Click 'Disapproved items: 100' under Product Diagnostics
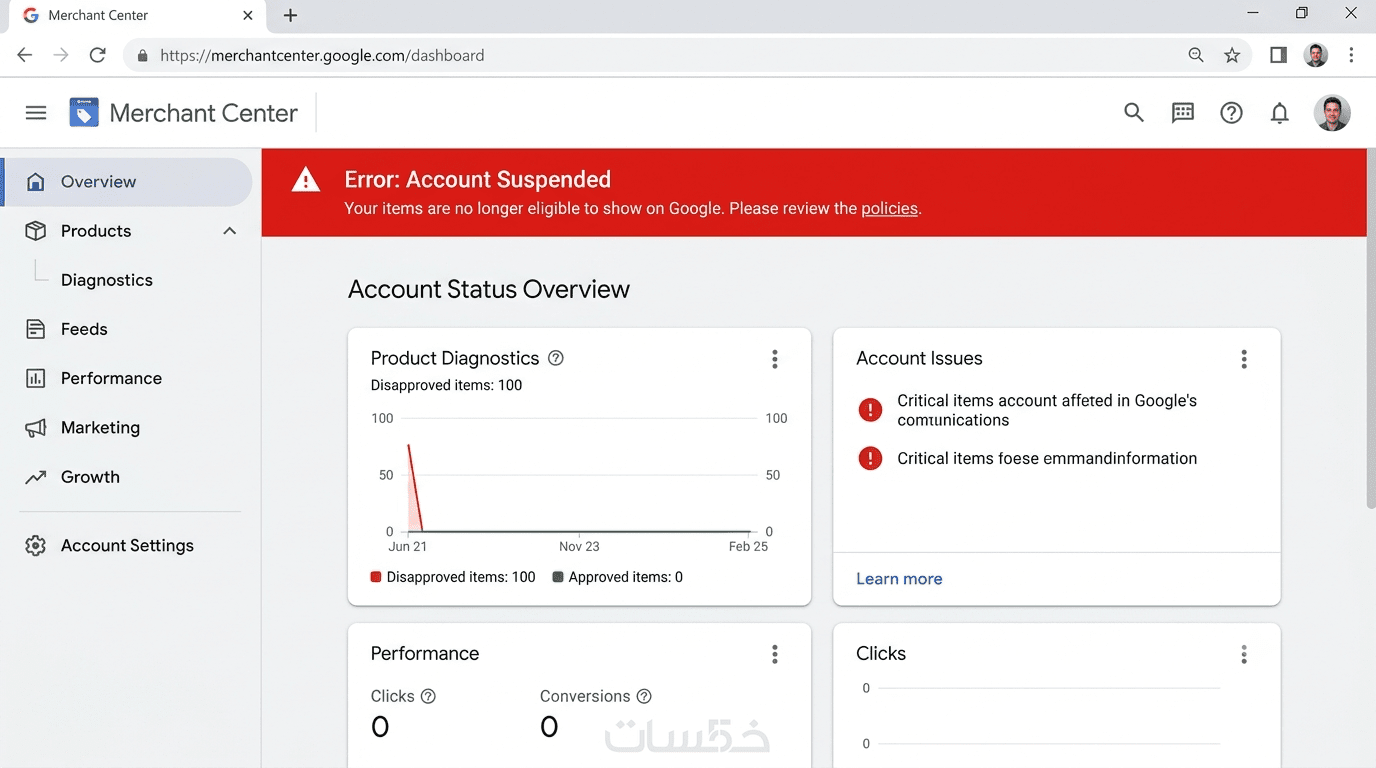 (446, 385)
